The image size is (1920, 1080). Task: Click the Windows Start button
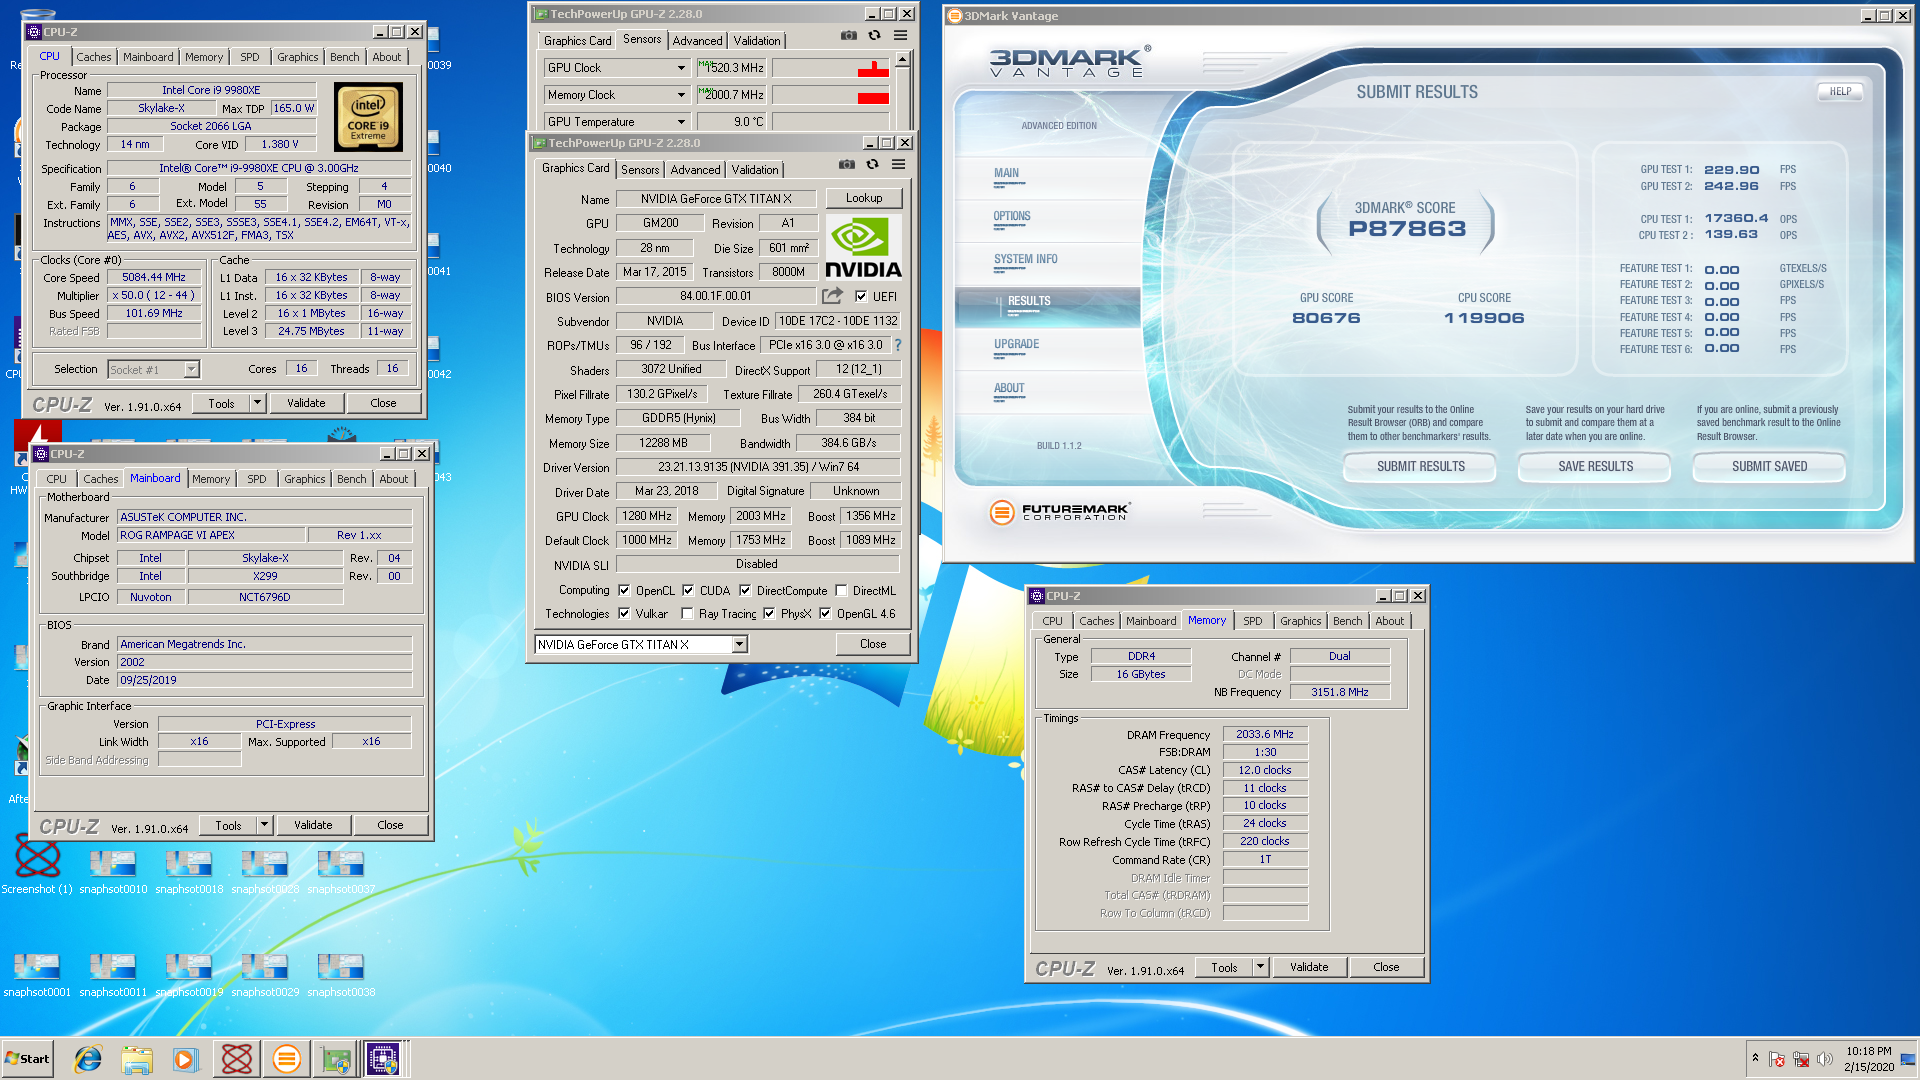click(x=28, y=1059)
